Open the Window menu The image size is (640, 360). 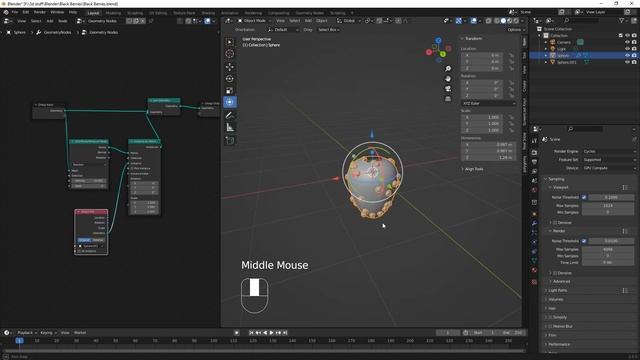pyautogui.click(x=57, y=12)
